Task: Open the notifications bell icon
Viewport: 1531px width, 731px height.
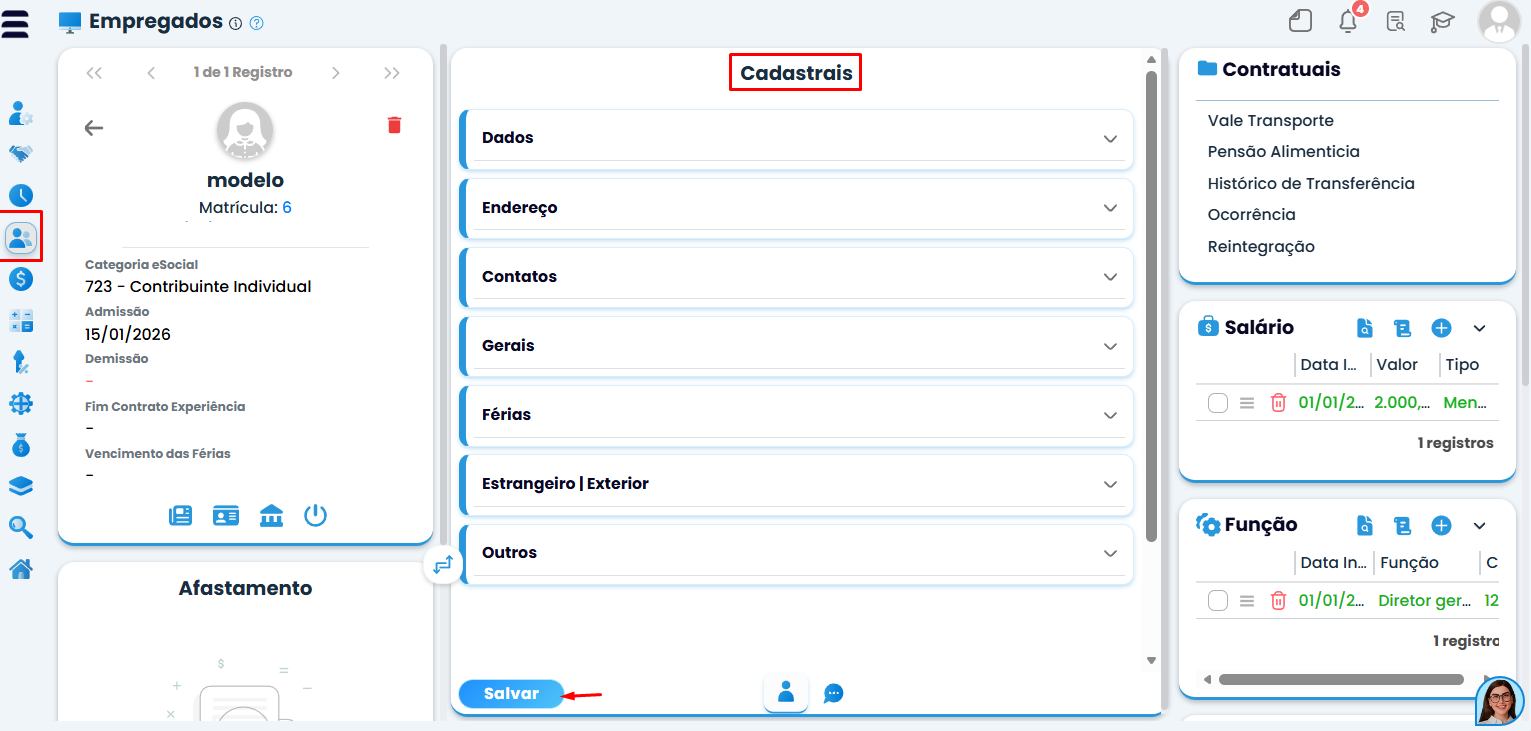Action: coord(1349,20)
